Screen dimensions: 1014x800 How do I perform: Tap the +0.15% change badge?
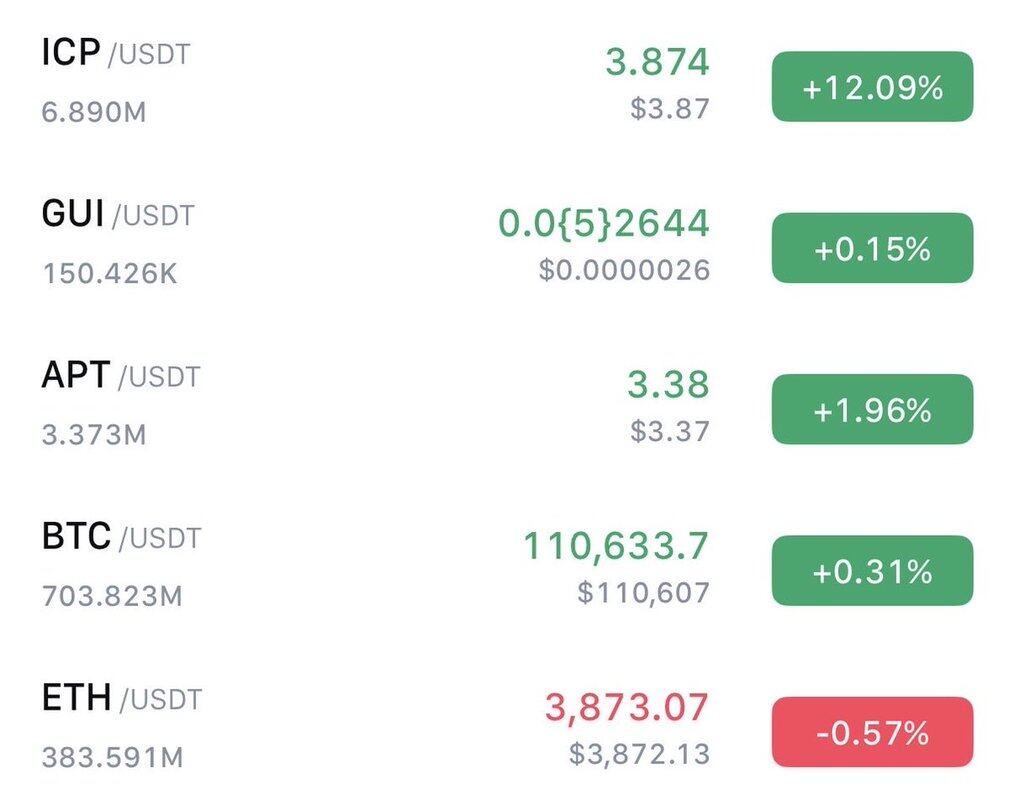(x=872, y=248)
